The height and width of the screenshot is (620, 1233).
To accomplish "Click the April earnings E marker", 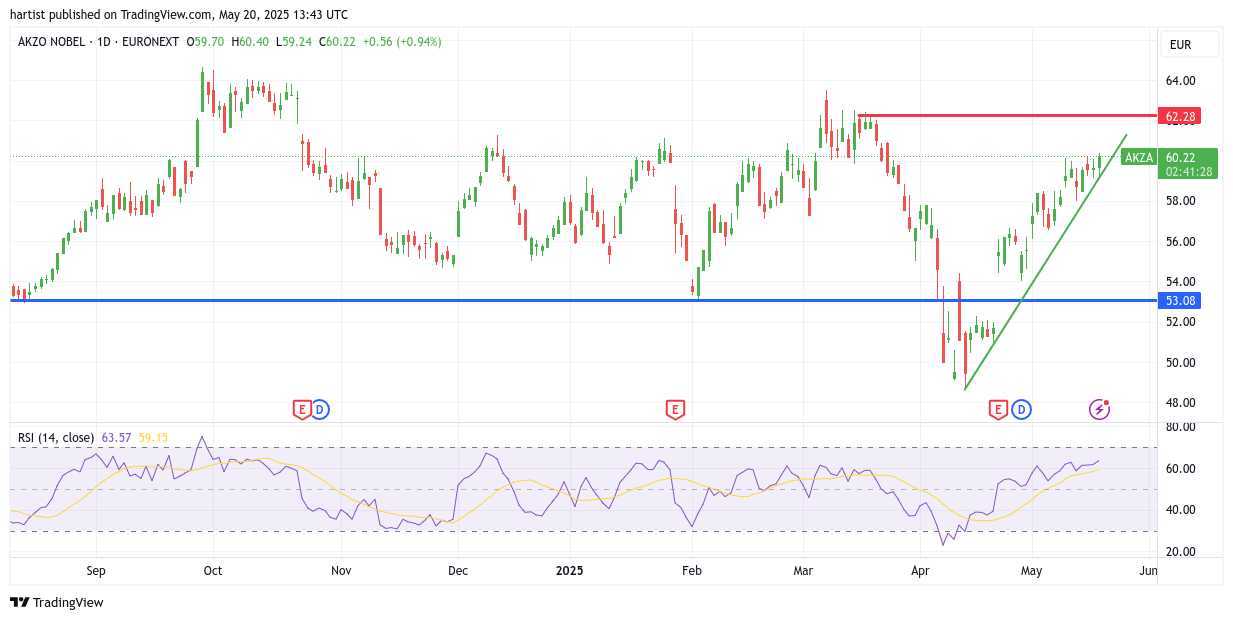I will [x=998, y=409].
